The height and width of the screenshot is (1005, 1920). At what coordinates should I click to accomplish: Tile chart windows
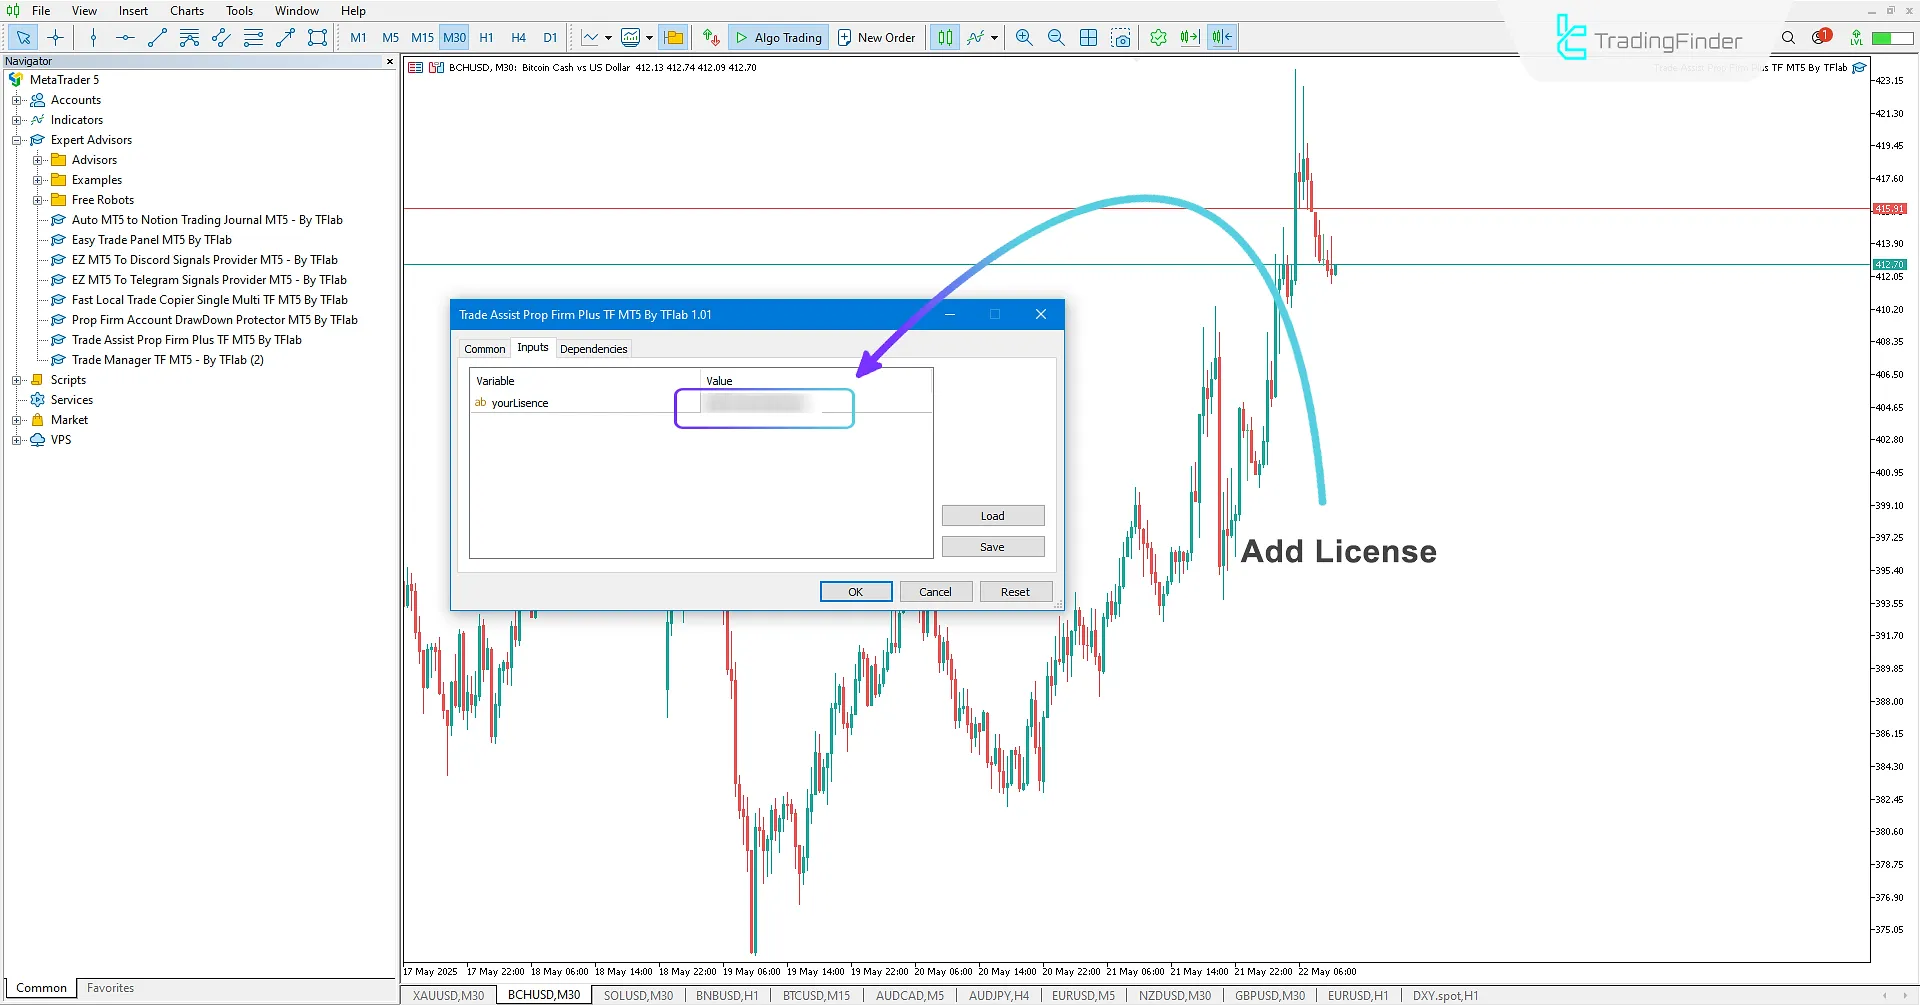pyautogui.click(x=1088, y=37)
